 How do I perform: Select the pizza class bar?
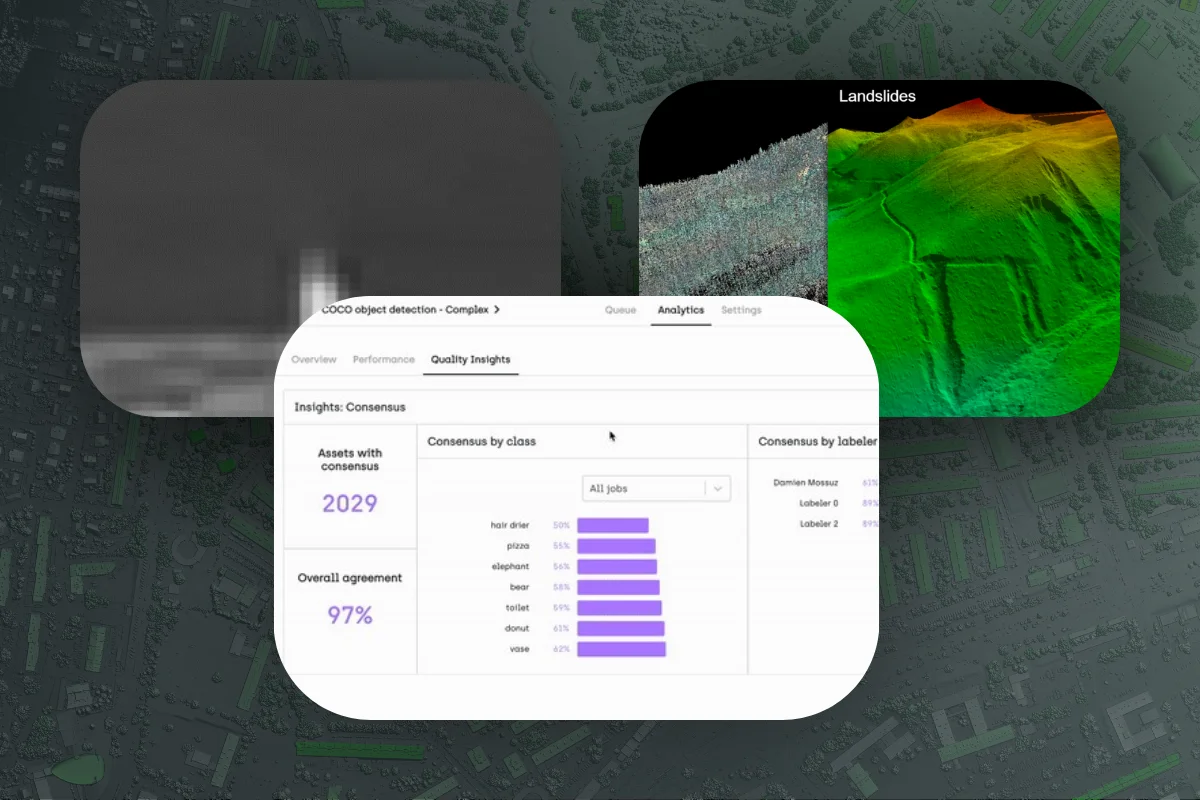tap(615, 545)
